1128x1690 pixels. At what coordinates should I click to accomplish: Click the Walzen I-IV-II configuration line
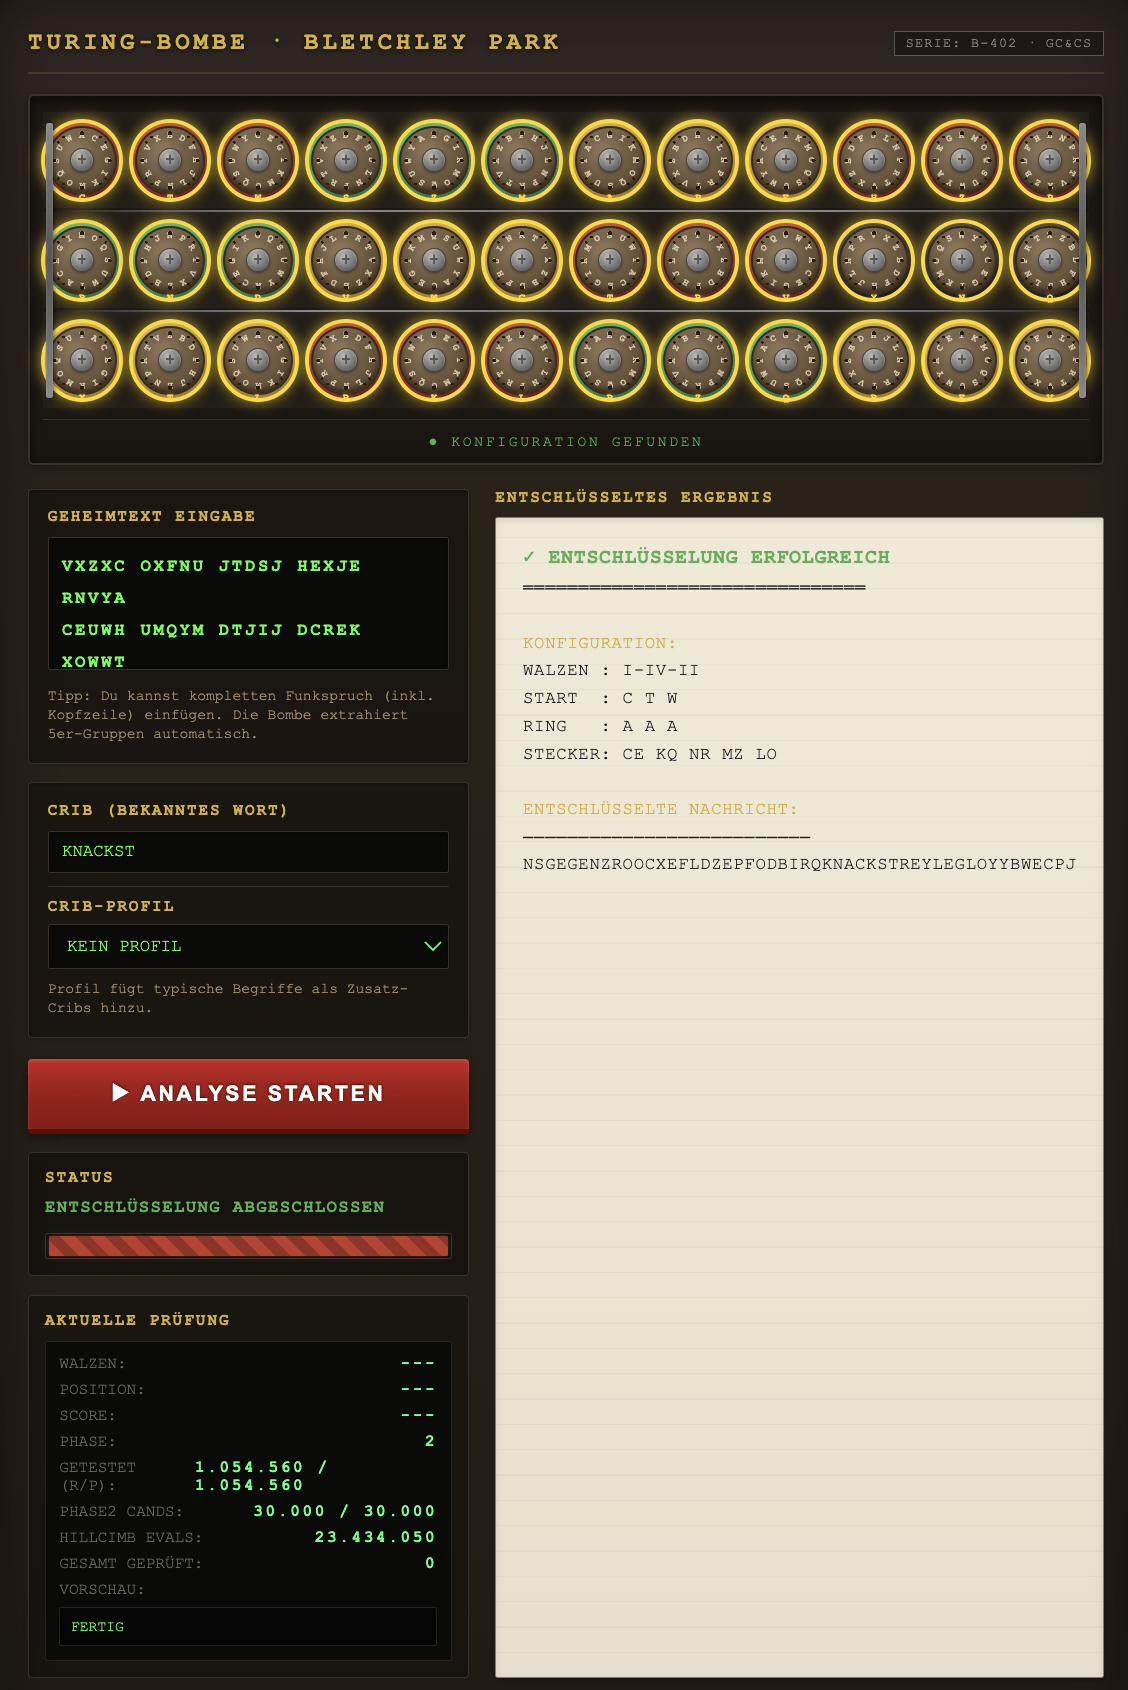click(x=611, y=670)
